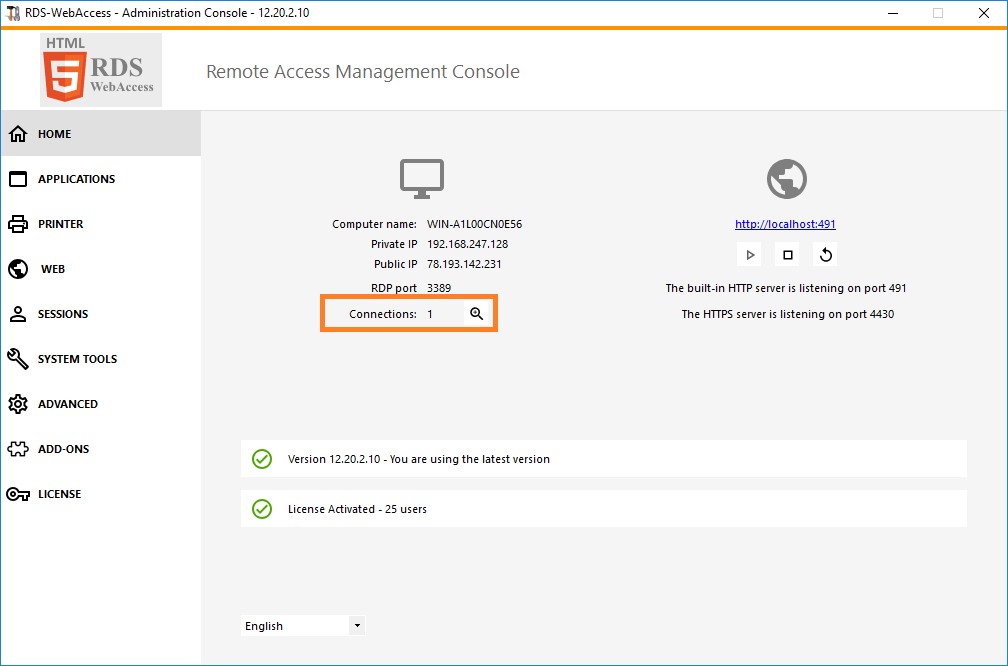Image resolution: width=1008 pixels, height=666 pixels.
Task: Click the Remote Access Management Console heading
Action: click(x=363, y=71)
